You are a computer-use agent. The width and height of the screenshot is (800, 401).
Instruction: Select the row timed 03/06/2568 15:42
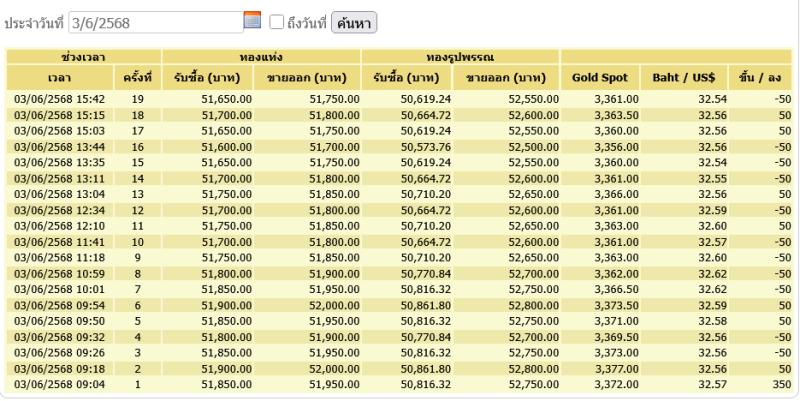click(x=399, y=99)
